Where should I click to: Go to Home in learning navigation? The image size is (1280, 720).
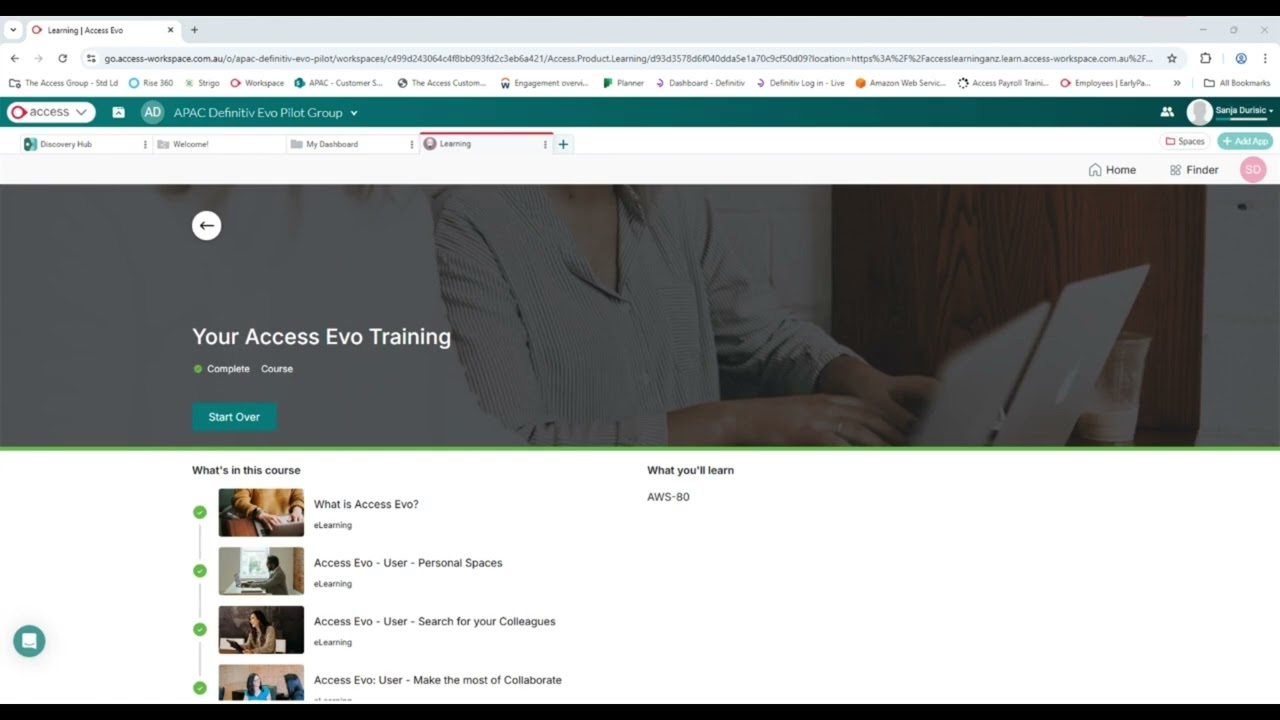click(x=1112, y=170)
